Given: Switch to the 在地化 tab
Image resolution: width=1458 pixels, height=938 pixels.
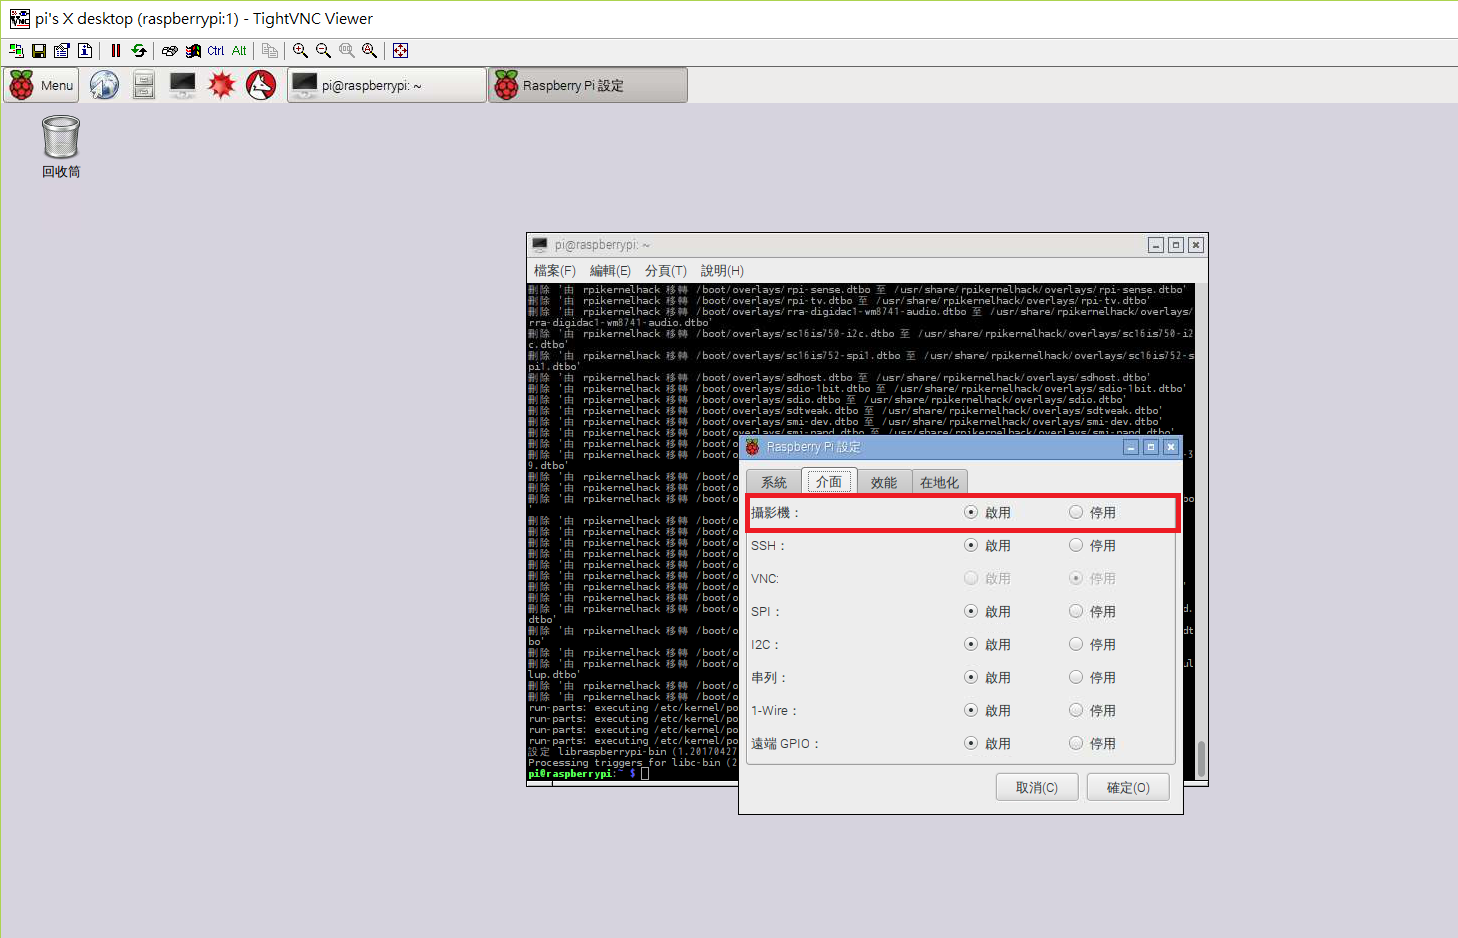Looking at the screenshot, I should tap(939, 482).
